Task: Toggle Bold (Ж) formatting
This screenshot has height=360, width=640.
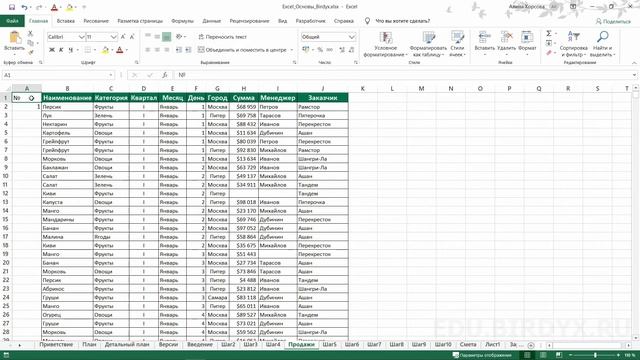Action: click(x=52, y=50)
